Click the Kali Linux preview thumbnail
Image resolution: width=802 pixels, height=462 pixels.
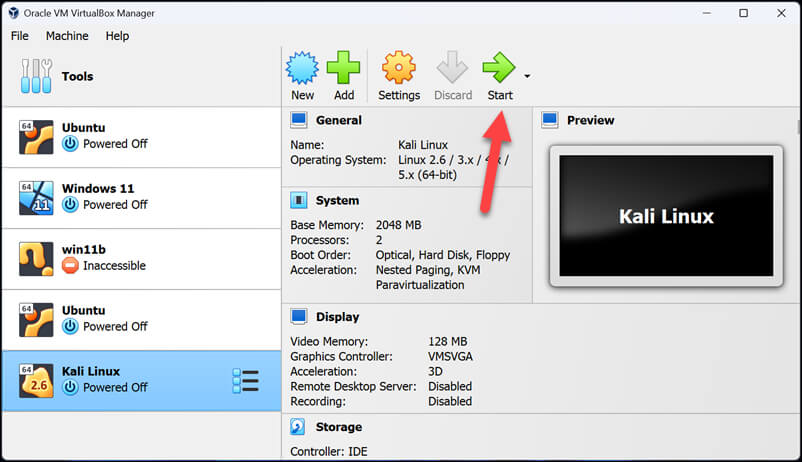(666, 216)
